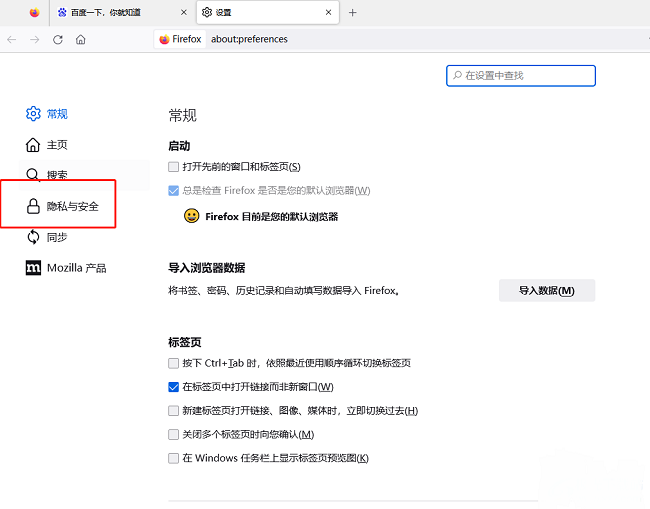Viewport: 650px width, 509px height.
Task: Enable Ctrl+Tab recent-order switching checkbox
Action: (x=173, y=364)
